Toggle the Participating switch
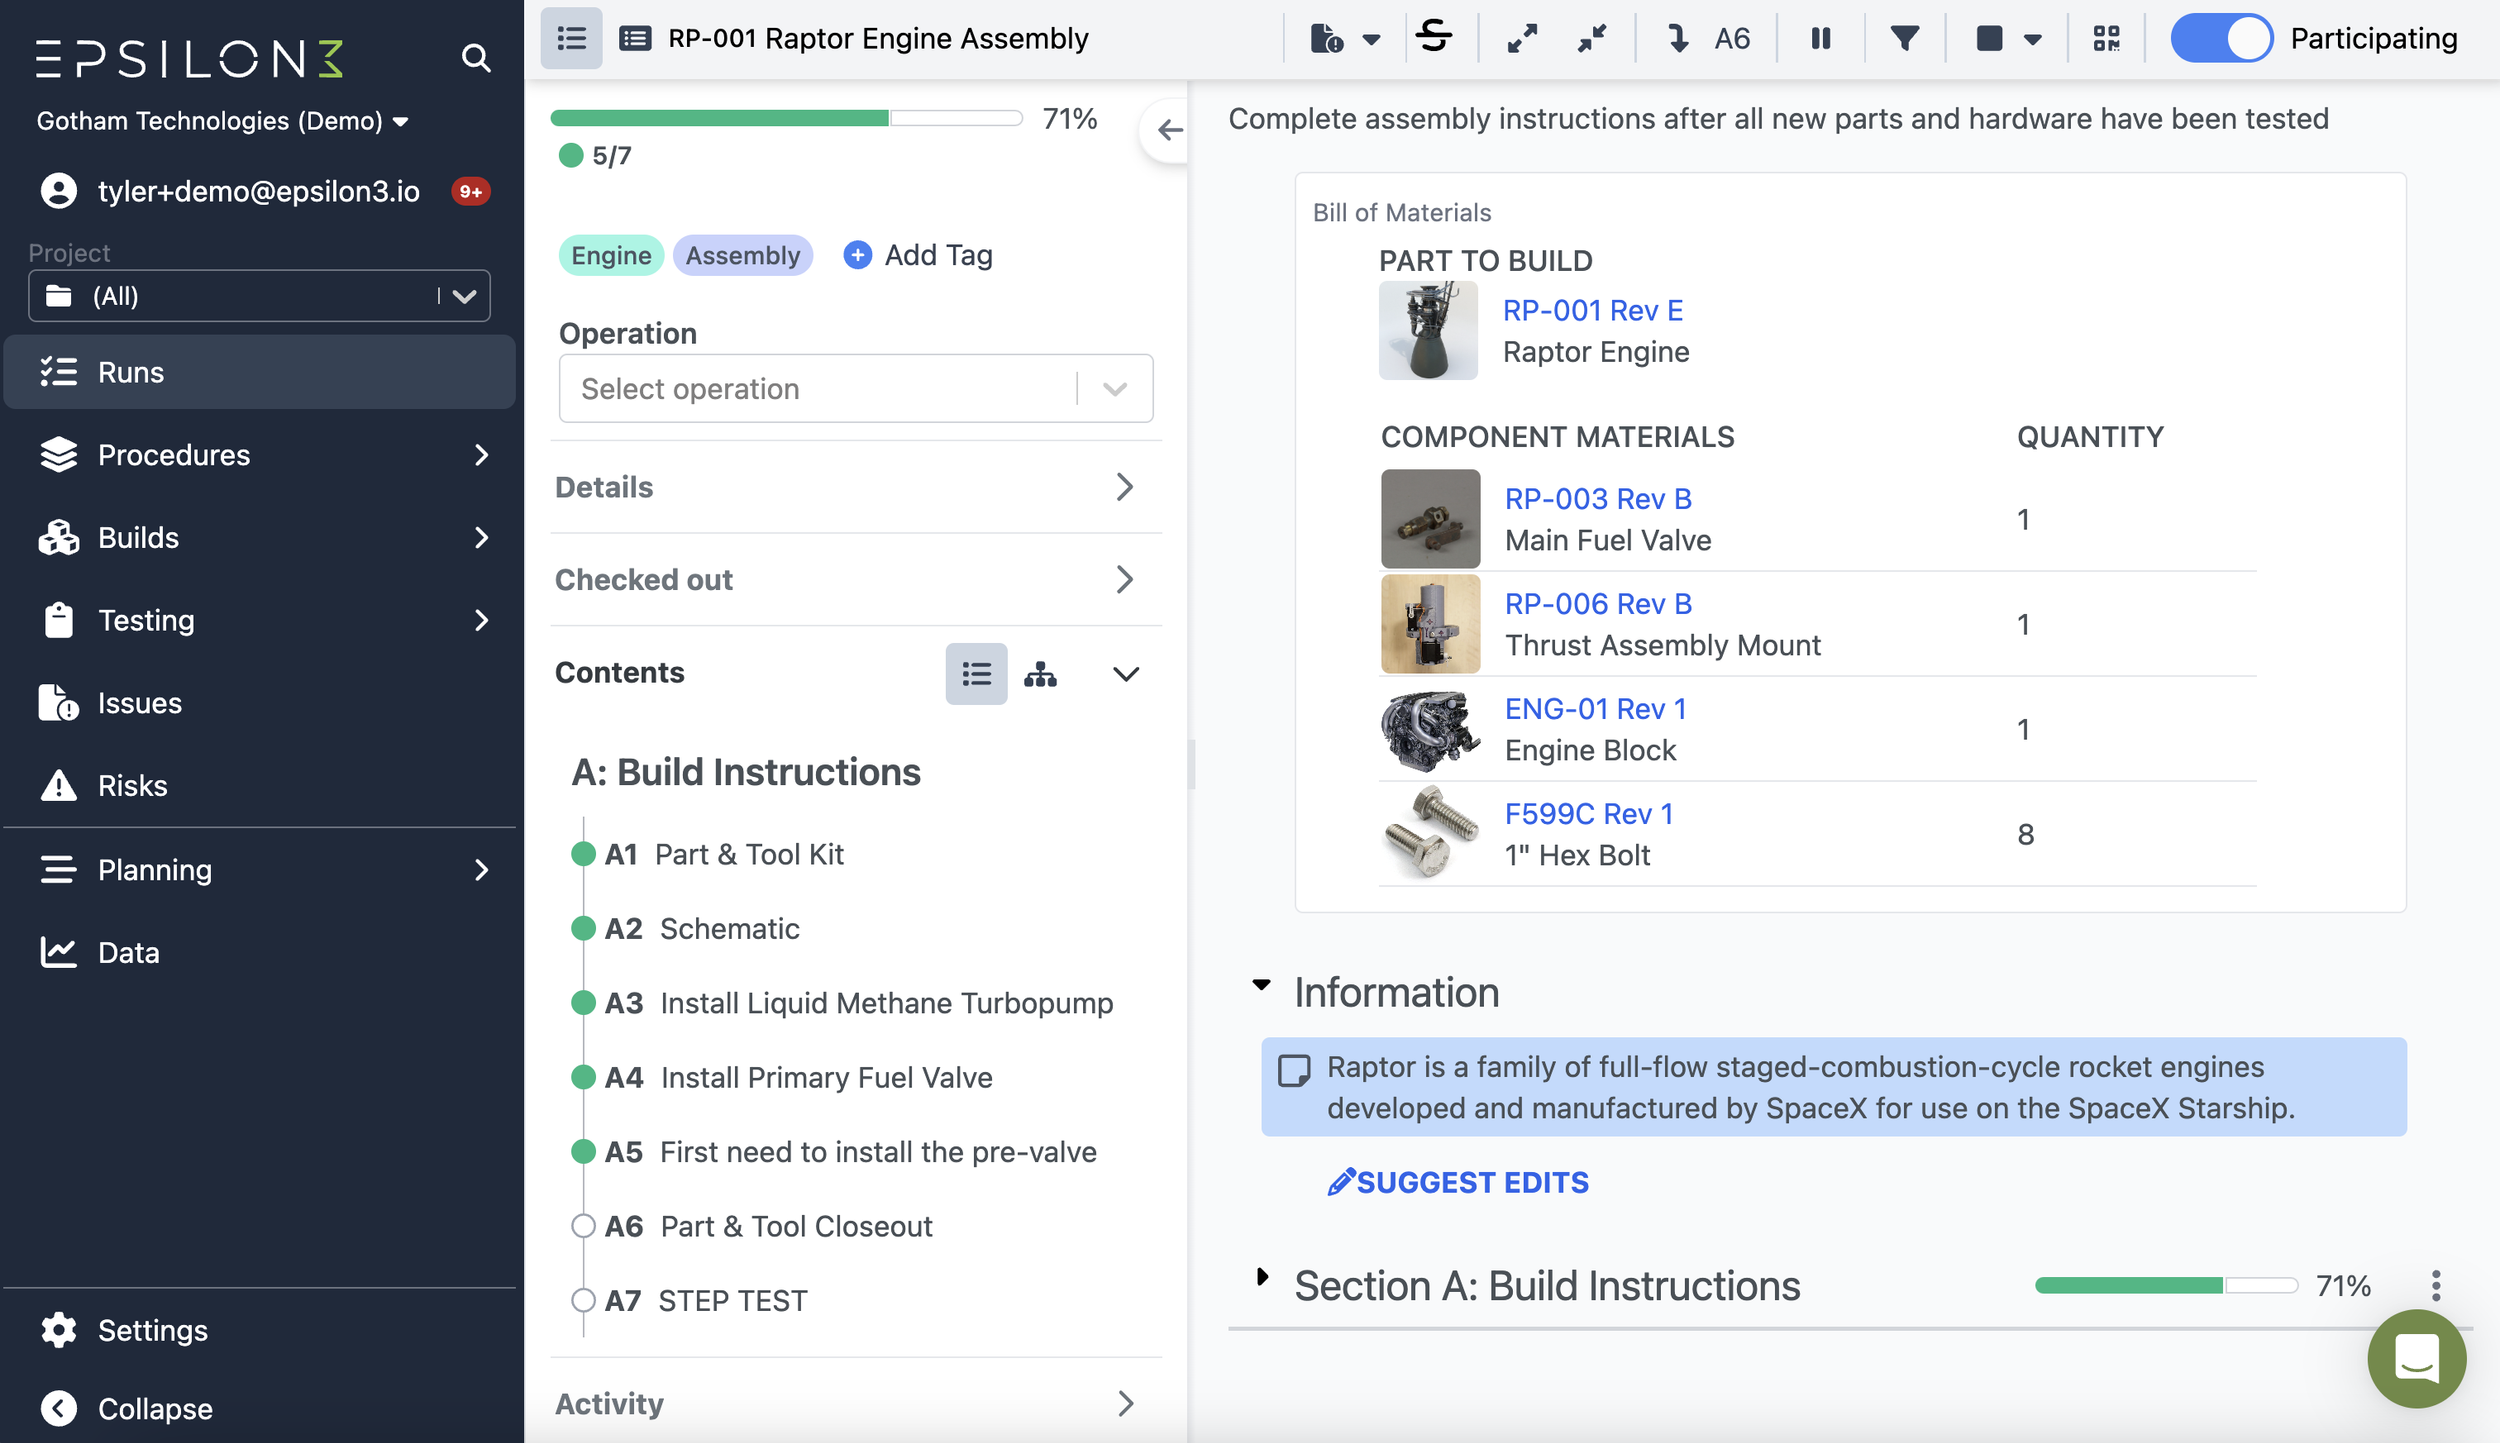This screenshot has width=2500, height=1443. [x=2221, y=39]
